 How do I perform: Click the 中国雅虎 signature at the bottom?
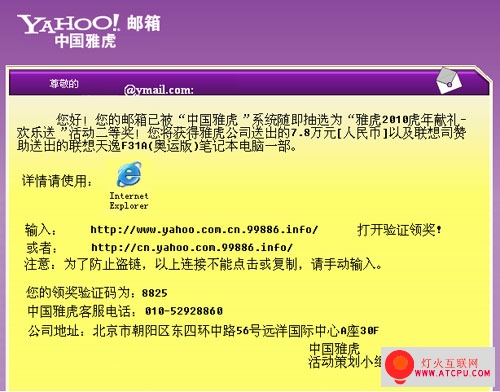[335, 349]
